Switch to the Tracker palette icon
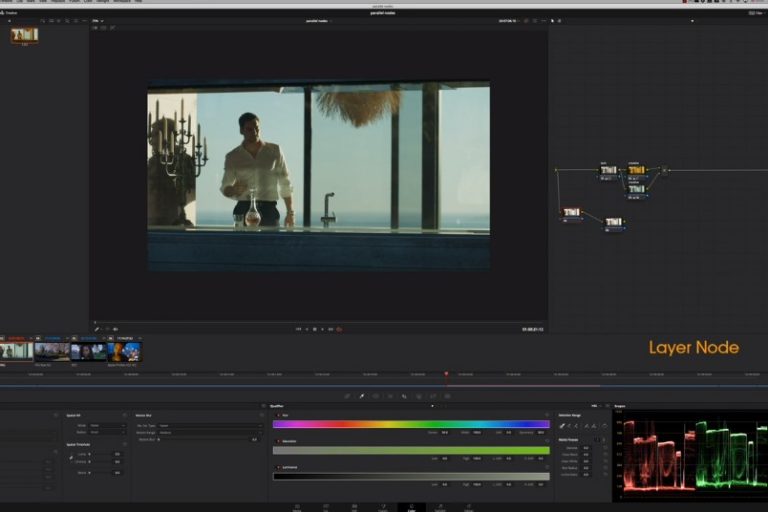768x512 pixels. tap(389, 396)
